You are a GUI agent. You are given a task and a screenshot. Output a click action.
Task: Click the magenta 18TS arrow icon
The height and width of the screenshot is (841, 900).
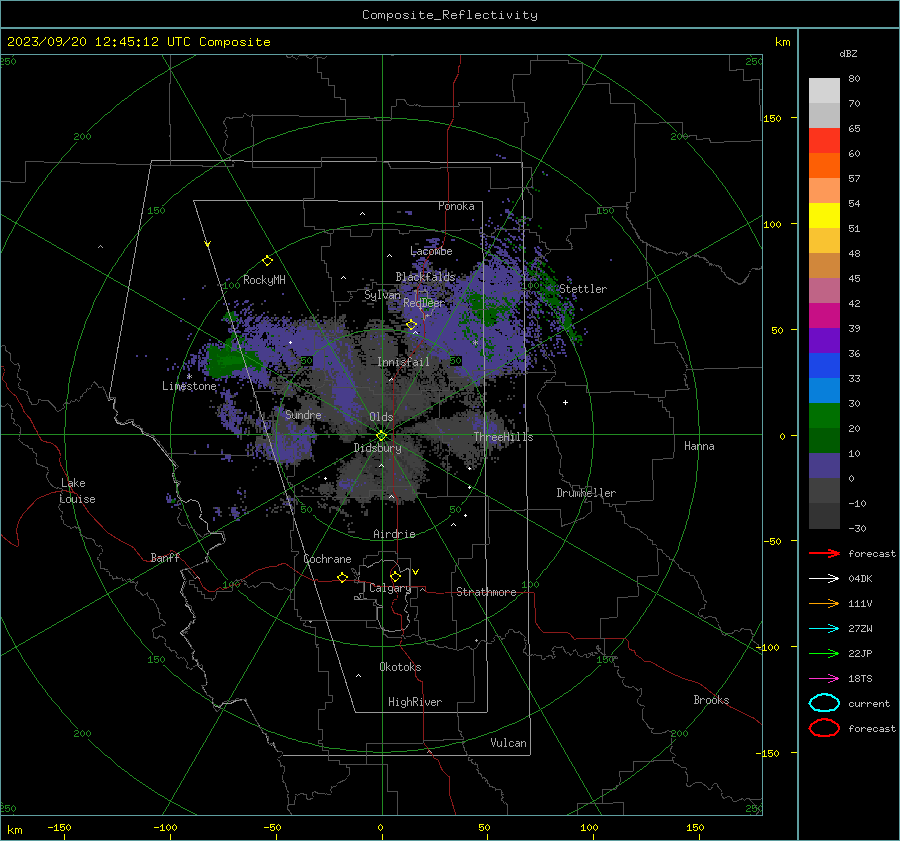[x=824, y=679]
